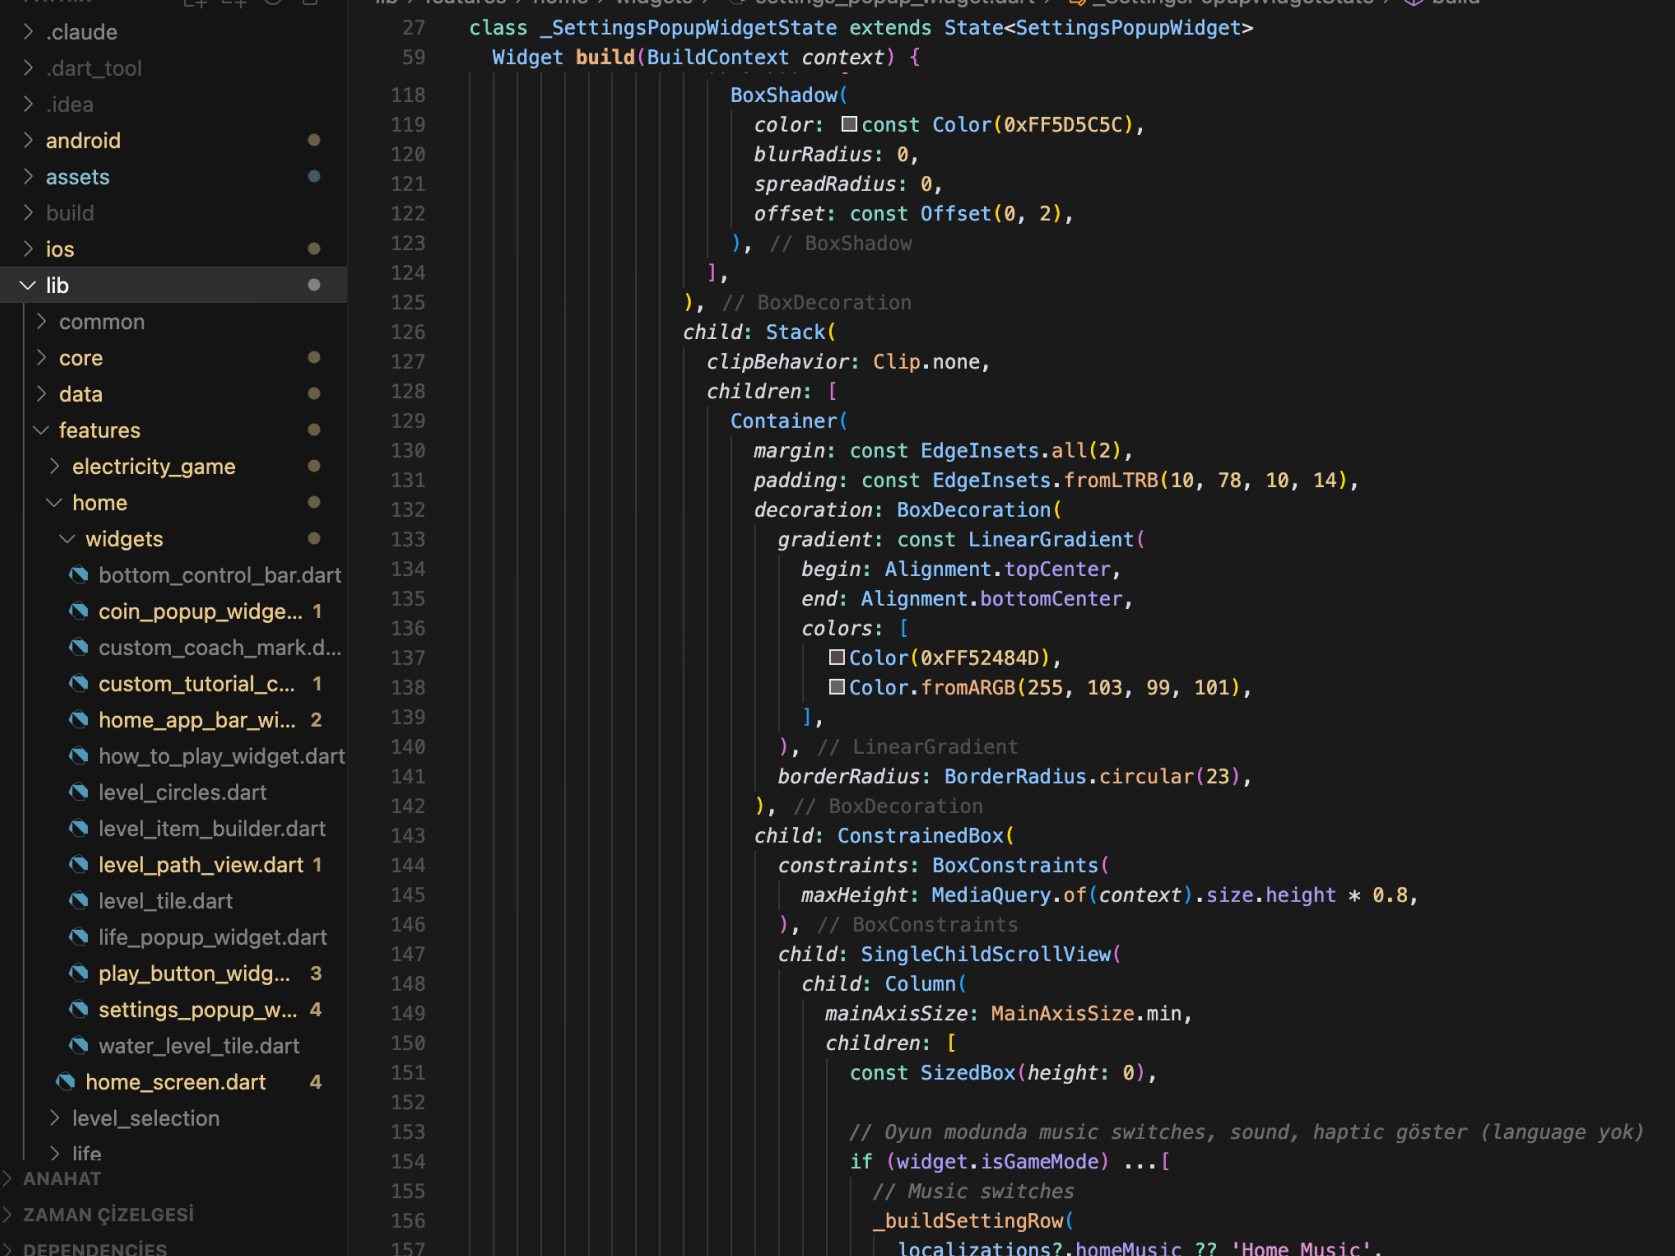The height and width of the screenshot is (1256, 1675).
Task: Expand the level_selection folder
Action: pos(55,1118)
